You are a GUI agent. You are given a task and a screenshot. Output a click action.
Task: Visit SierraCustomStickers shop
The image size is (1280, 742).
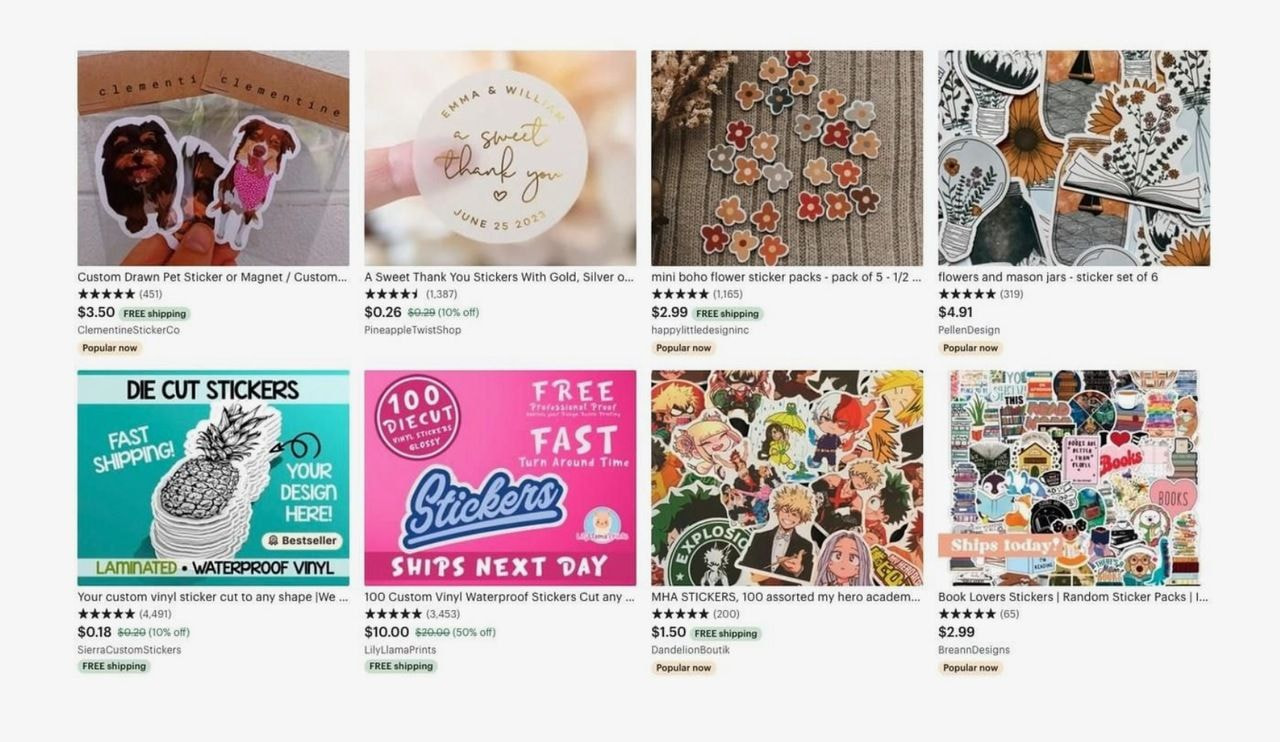click(x=129, y=650)
